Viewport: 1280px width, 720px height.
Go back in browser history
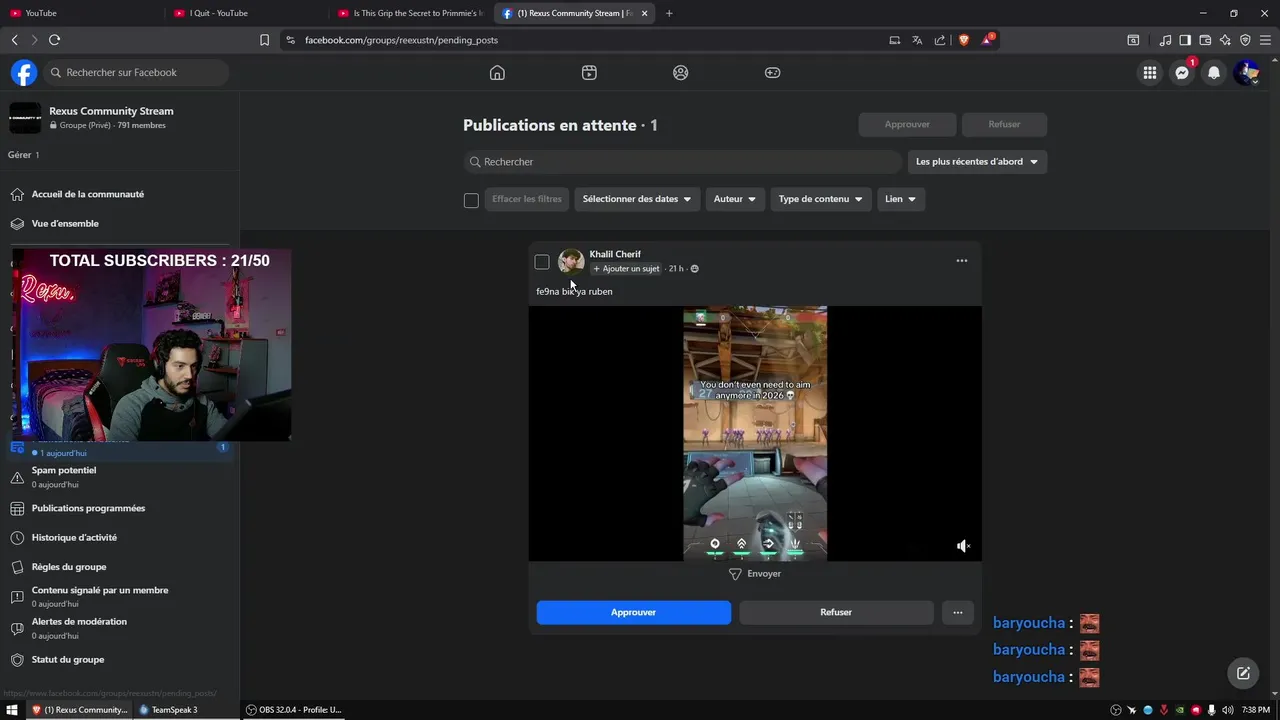(14, 40)
